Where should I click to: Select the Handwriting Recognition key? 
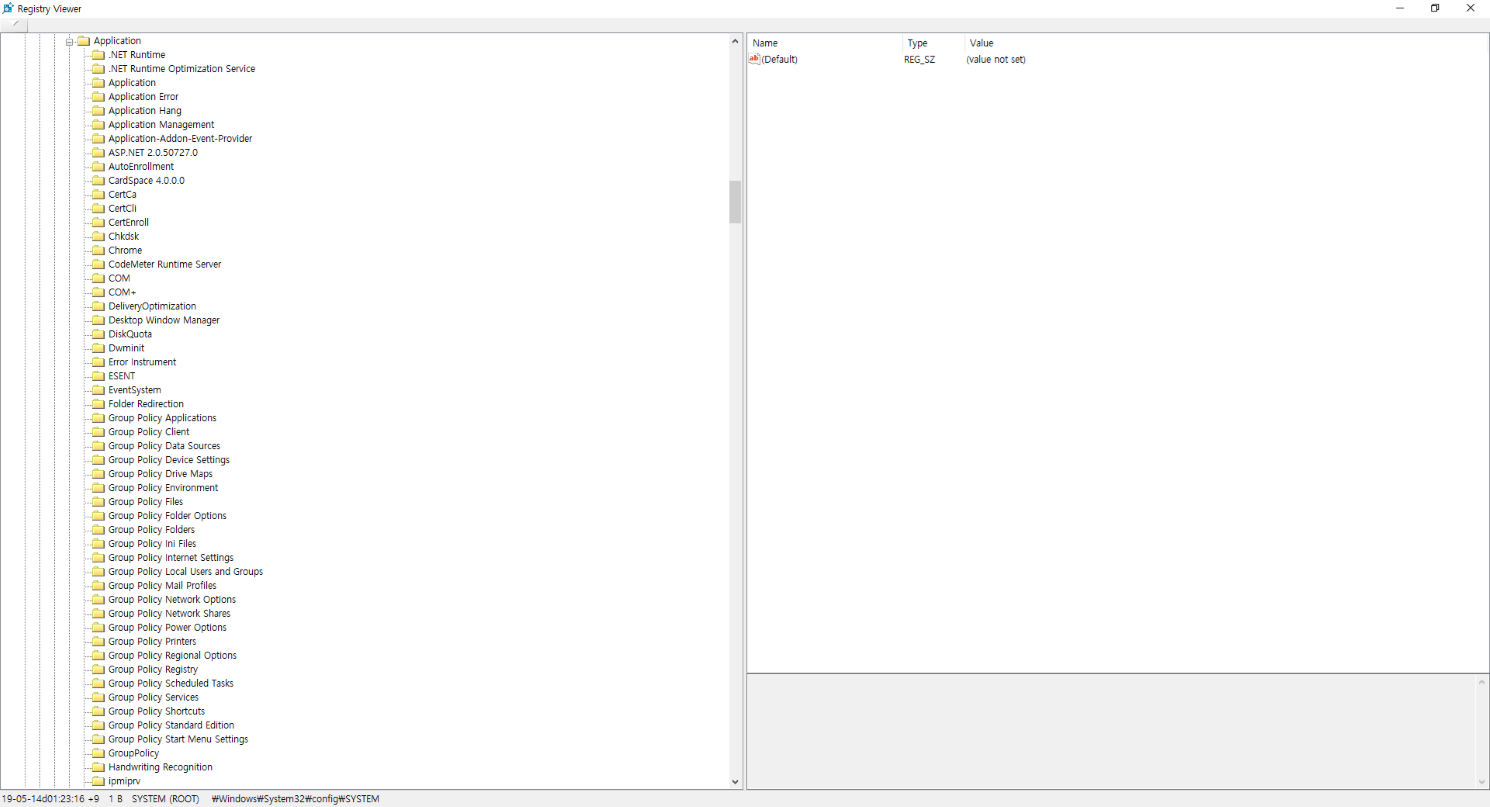[x=160, y=768]
